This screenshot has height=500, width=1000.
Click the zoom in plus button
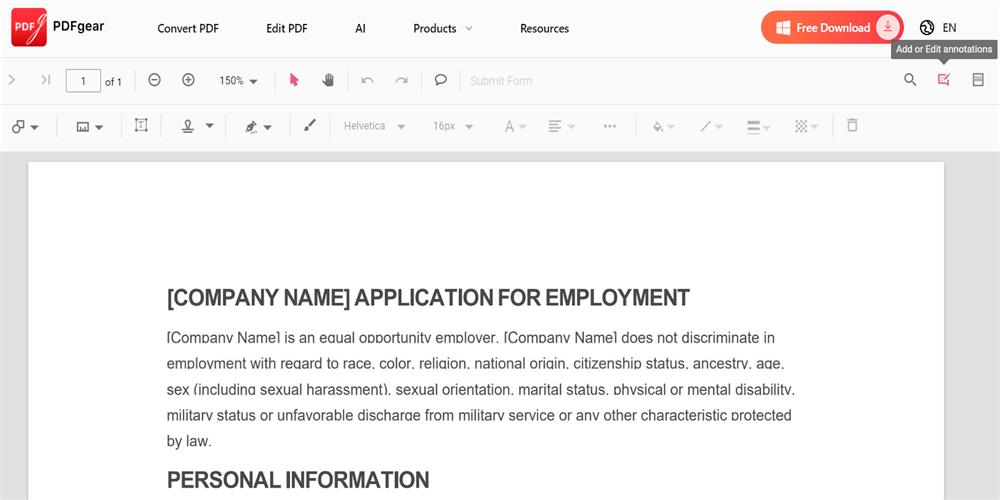click(x=188, y=80)
